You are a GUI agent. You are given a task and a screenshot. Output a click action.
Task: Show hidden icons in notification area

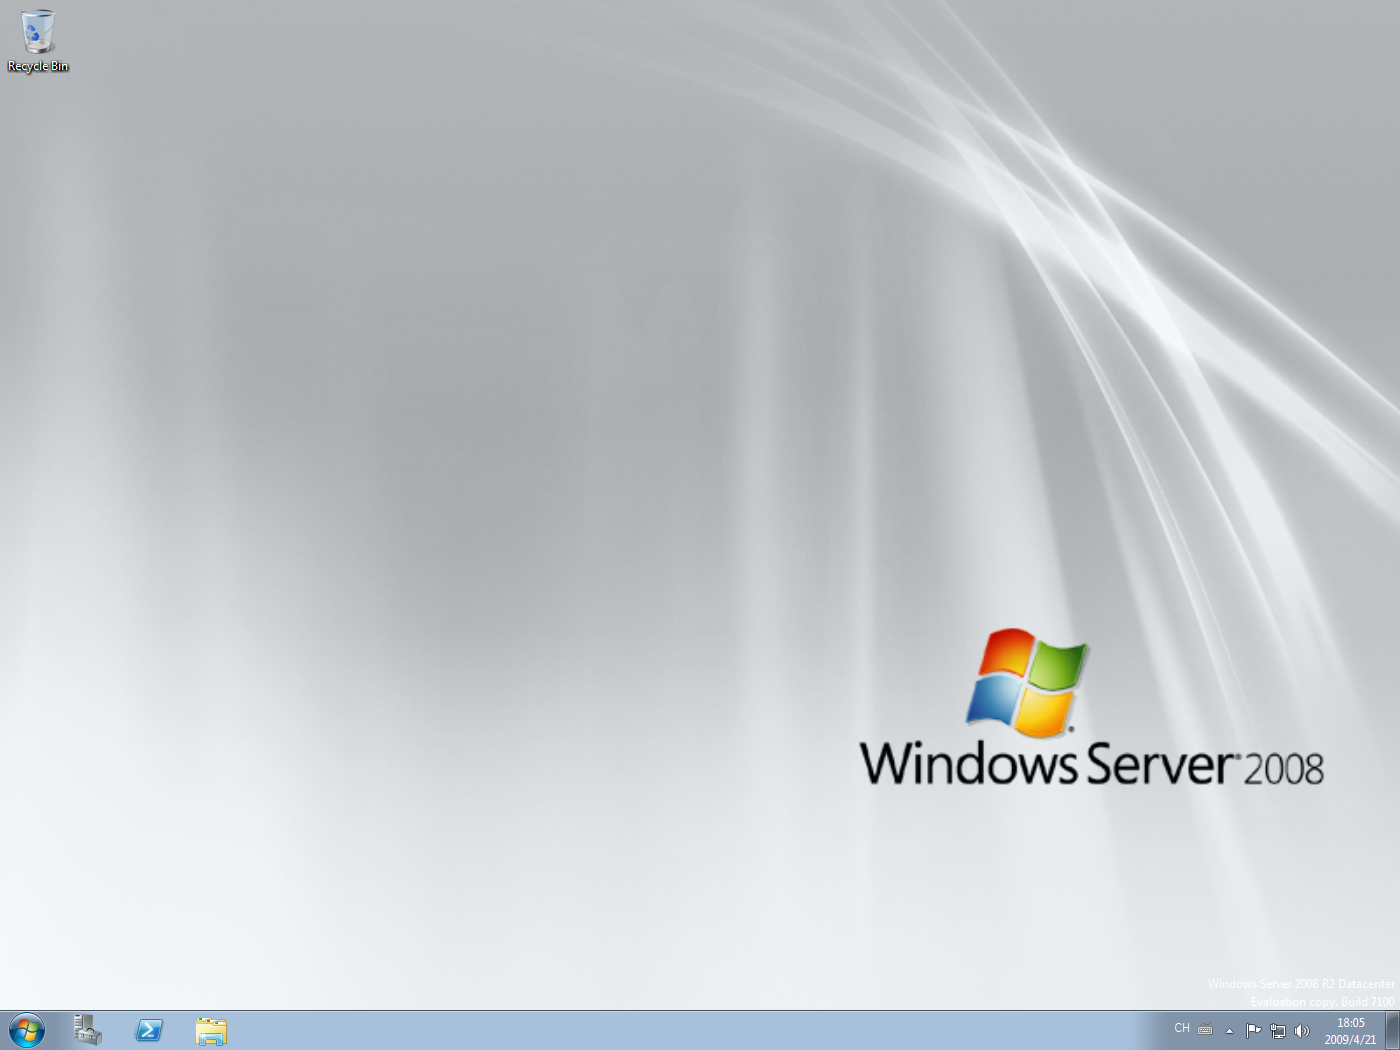coord(1229,1031)
